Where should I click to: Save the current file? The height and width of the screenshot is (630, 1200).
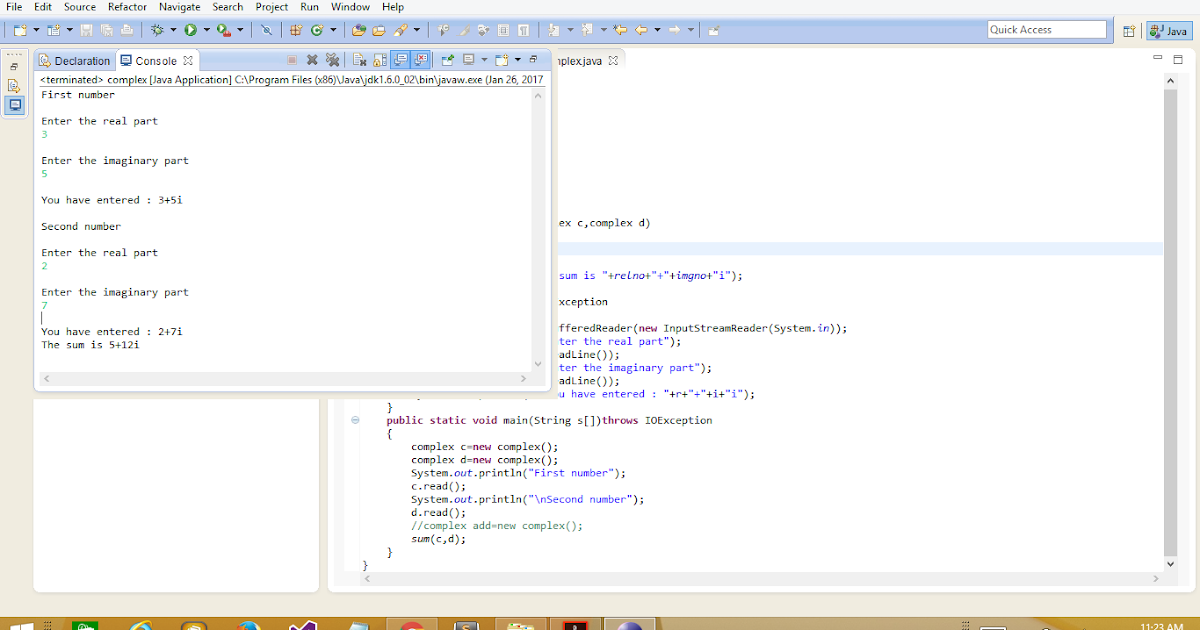(87, 30)
